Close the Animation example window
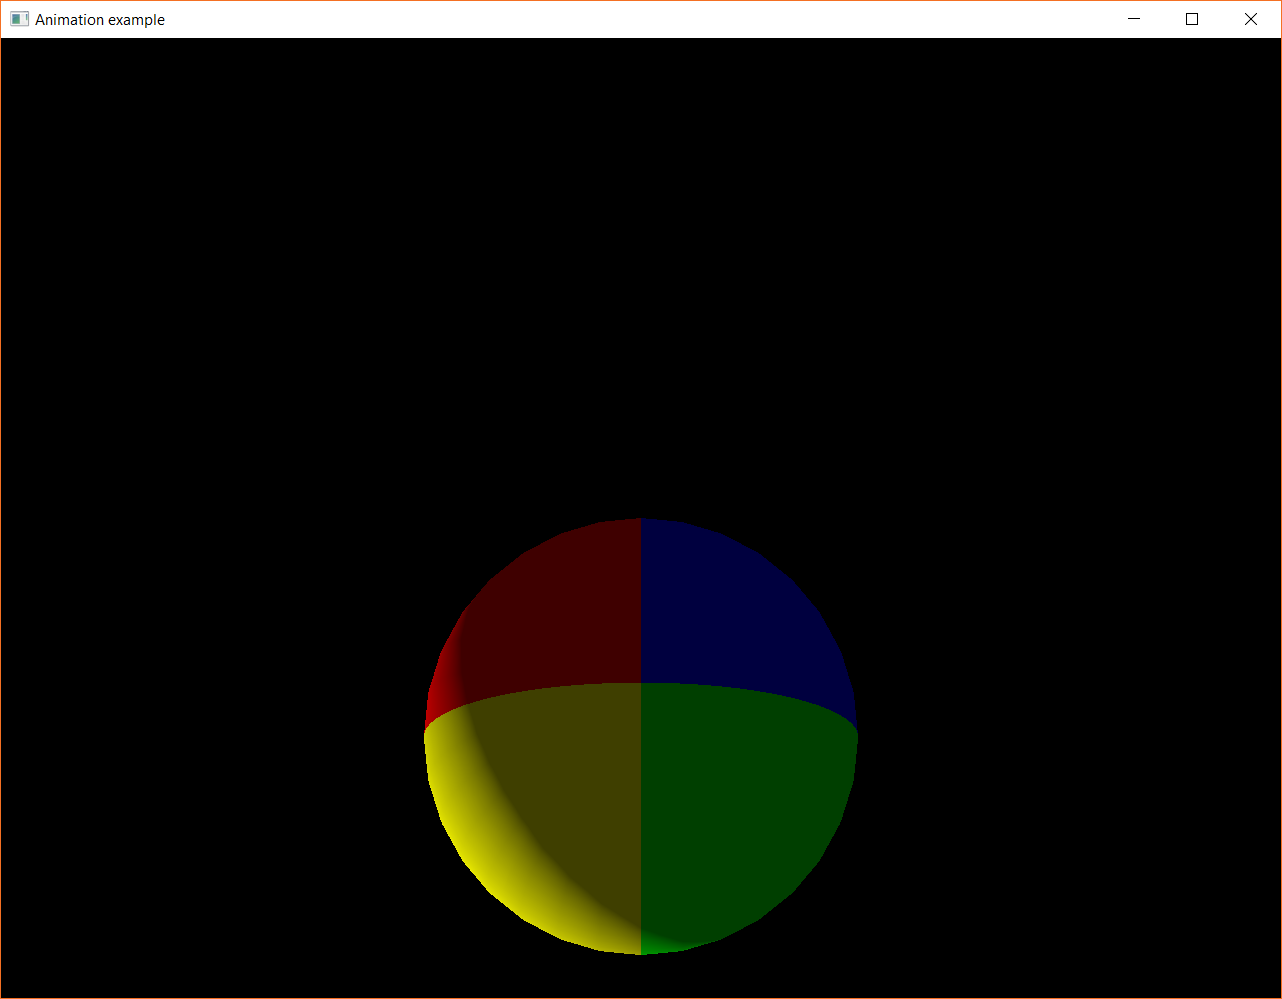1282x999 pixels. coord(1250,19)
